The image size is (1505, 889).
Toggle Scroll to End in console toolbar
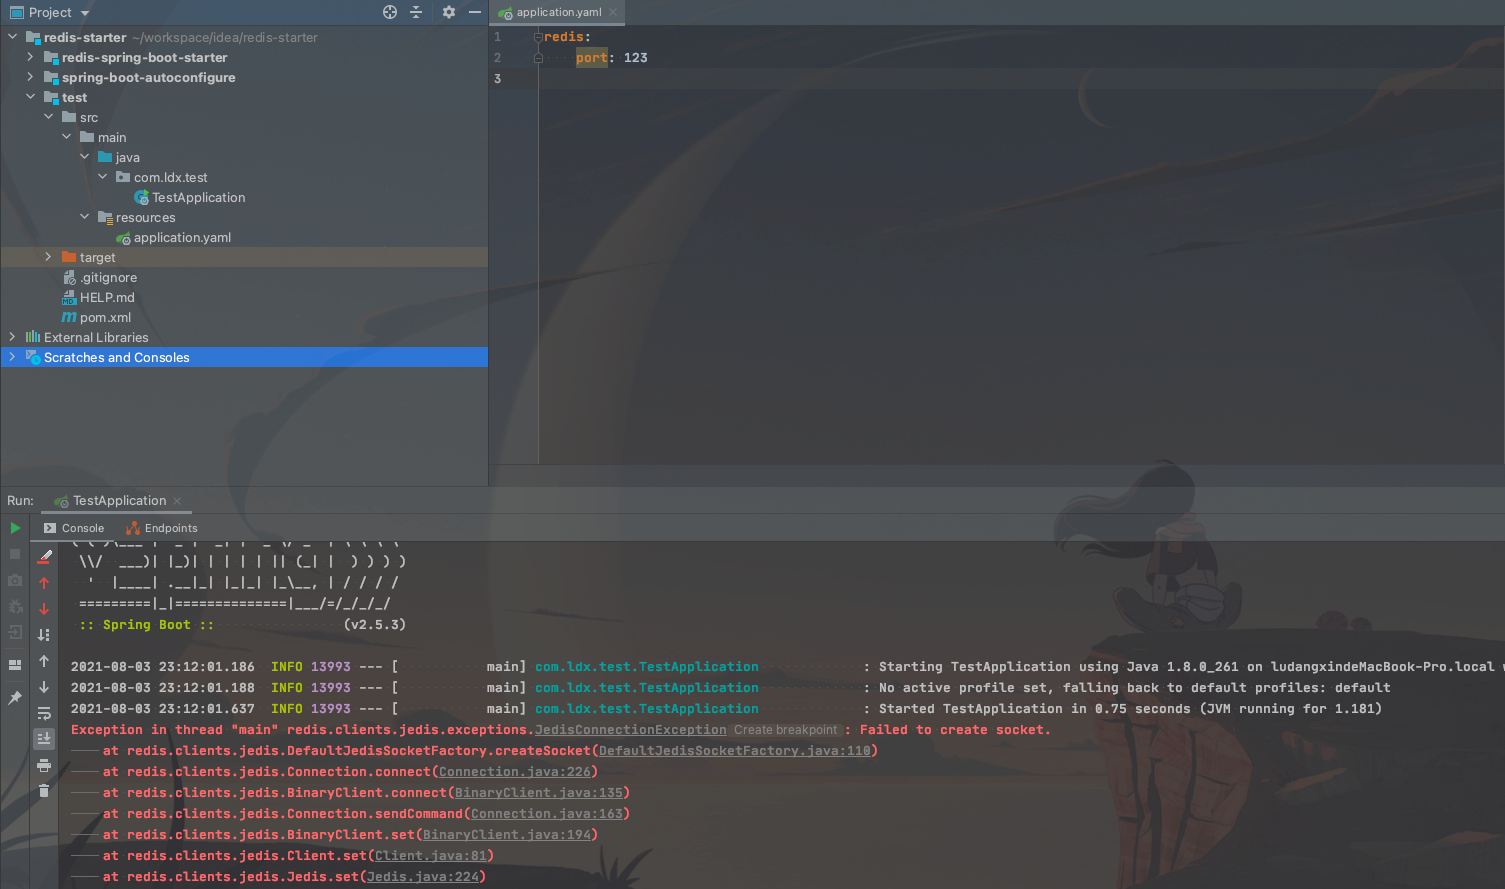(x=44, y=739)
